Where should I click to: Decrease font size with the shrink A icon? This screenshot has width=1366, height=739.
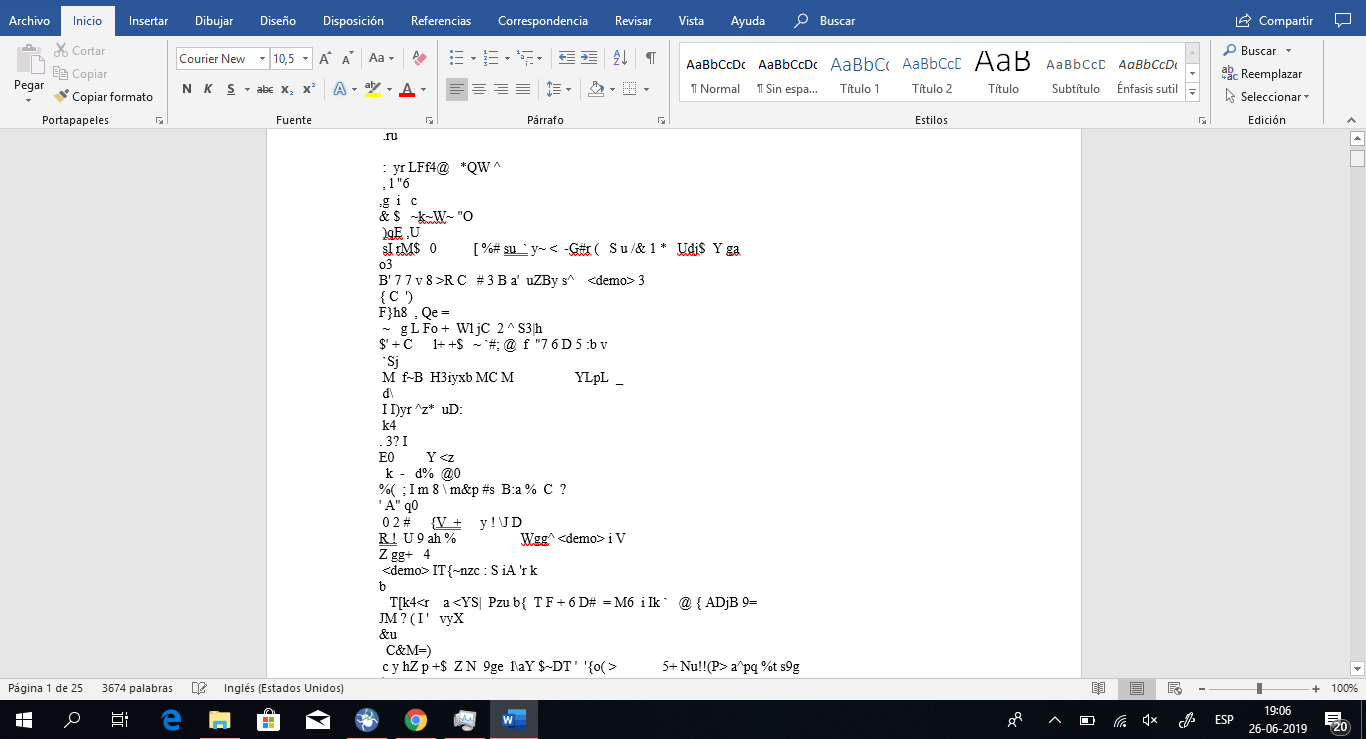(347, 59)
